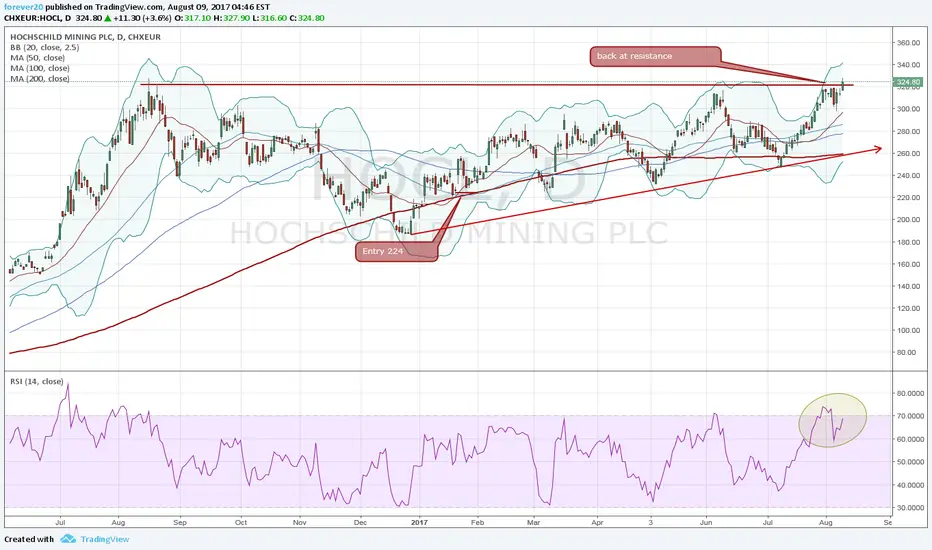
Task: Click the Mar label on the date axis
Action: [x=534, y=523]
